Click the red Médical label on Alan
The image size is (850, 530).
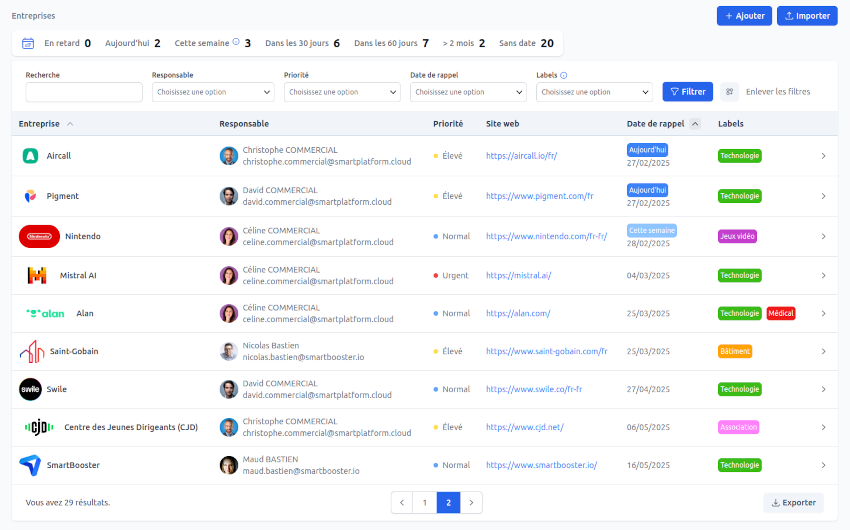click(x=781, y=313)
